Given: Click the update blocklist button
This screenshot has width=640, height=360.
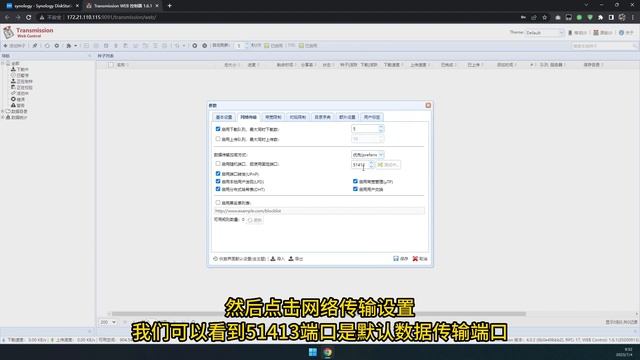Looking at the screenshot, I should point(255,220).
